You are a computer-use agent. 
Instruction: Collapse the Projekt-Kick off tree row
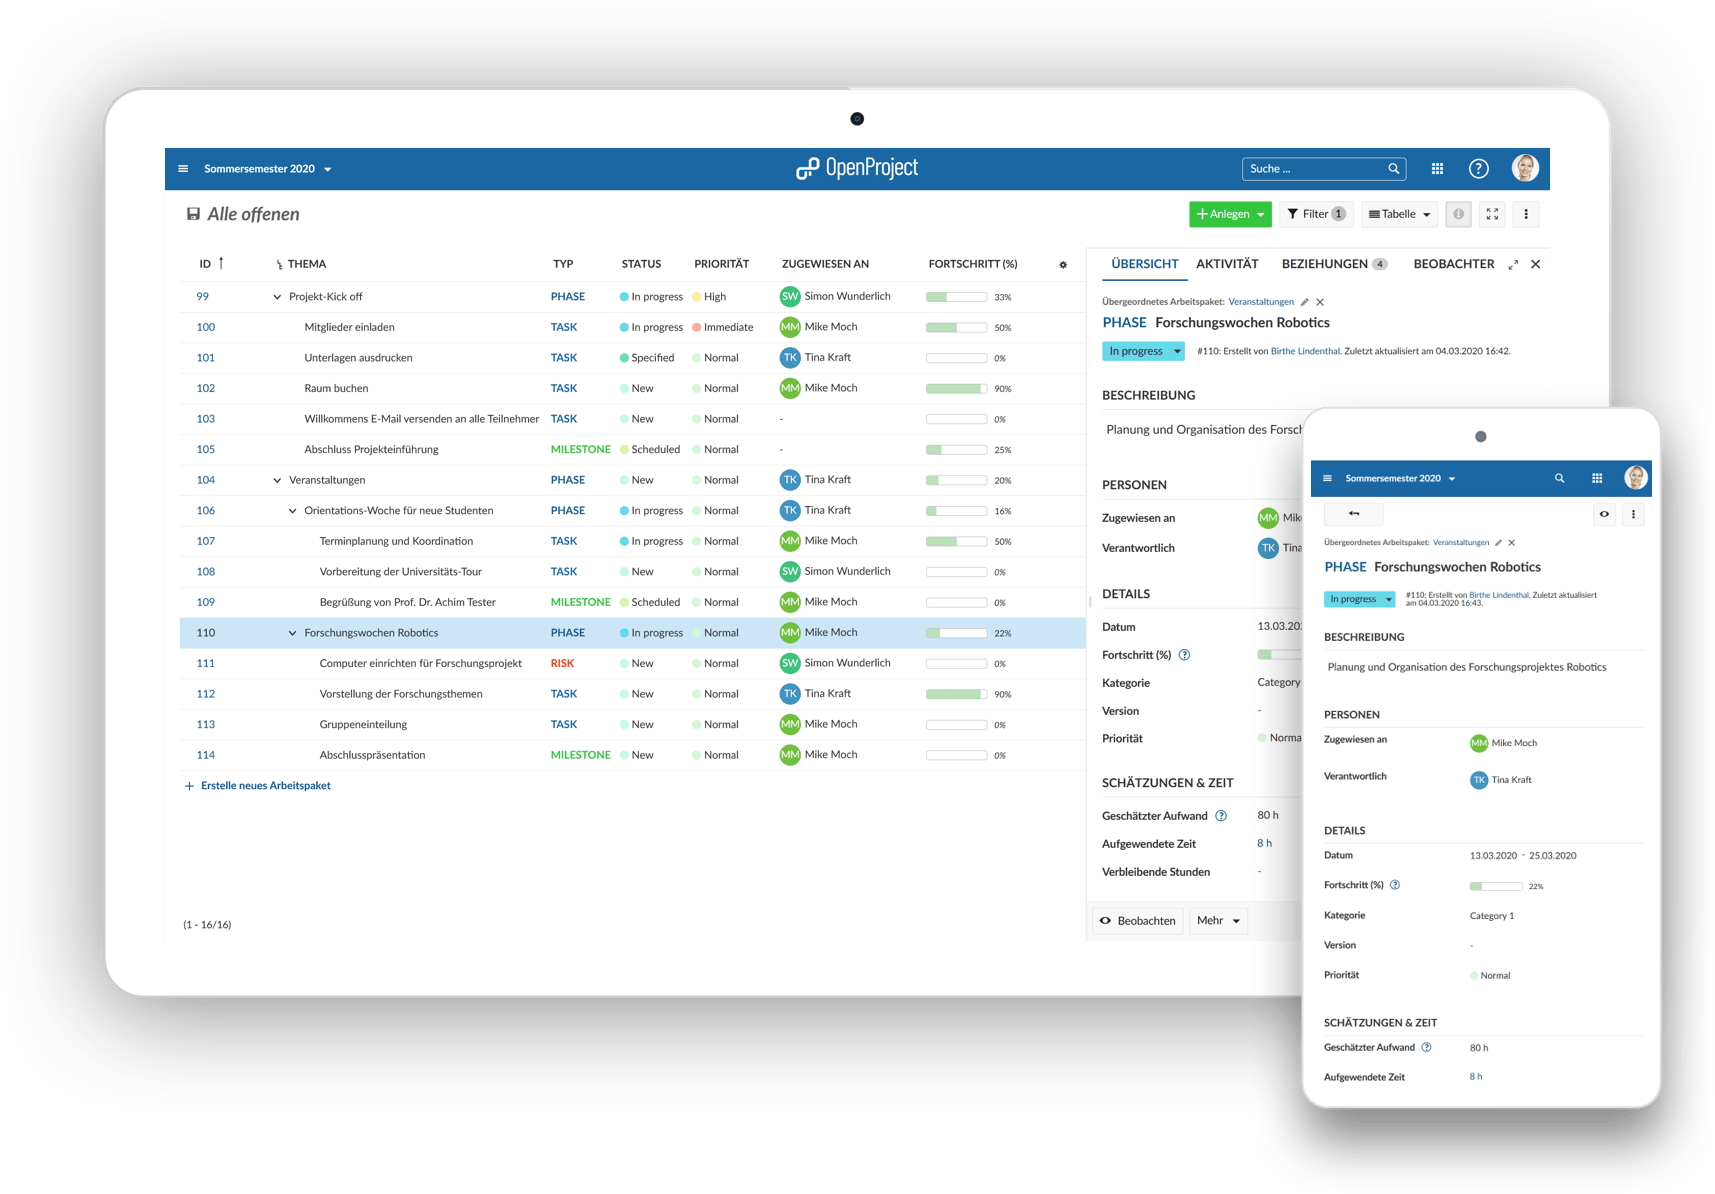[x=277, y=297]
